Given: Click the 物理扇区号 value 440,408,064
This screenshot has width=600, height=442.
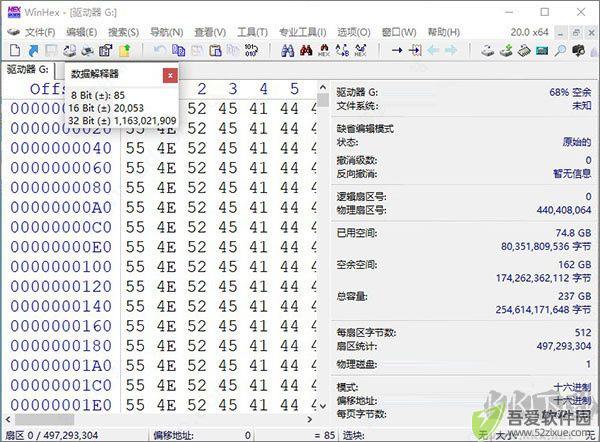Looking at the screenshot, I should (564, 210).
